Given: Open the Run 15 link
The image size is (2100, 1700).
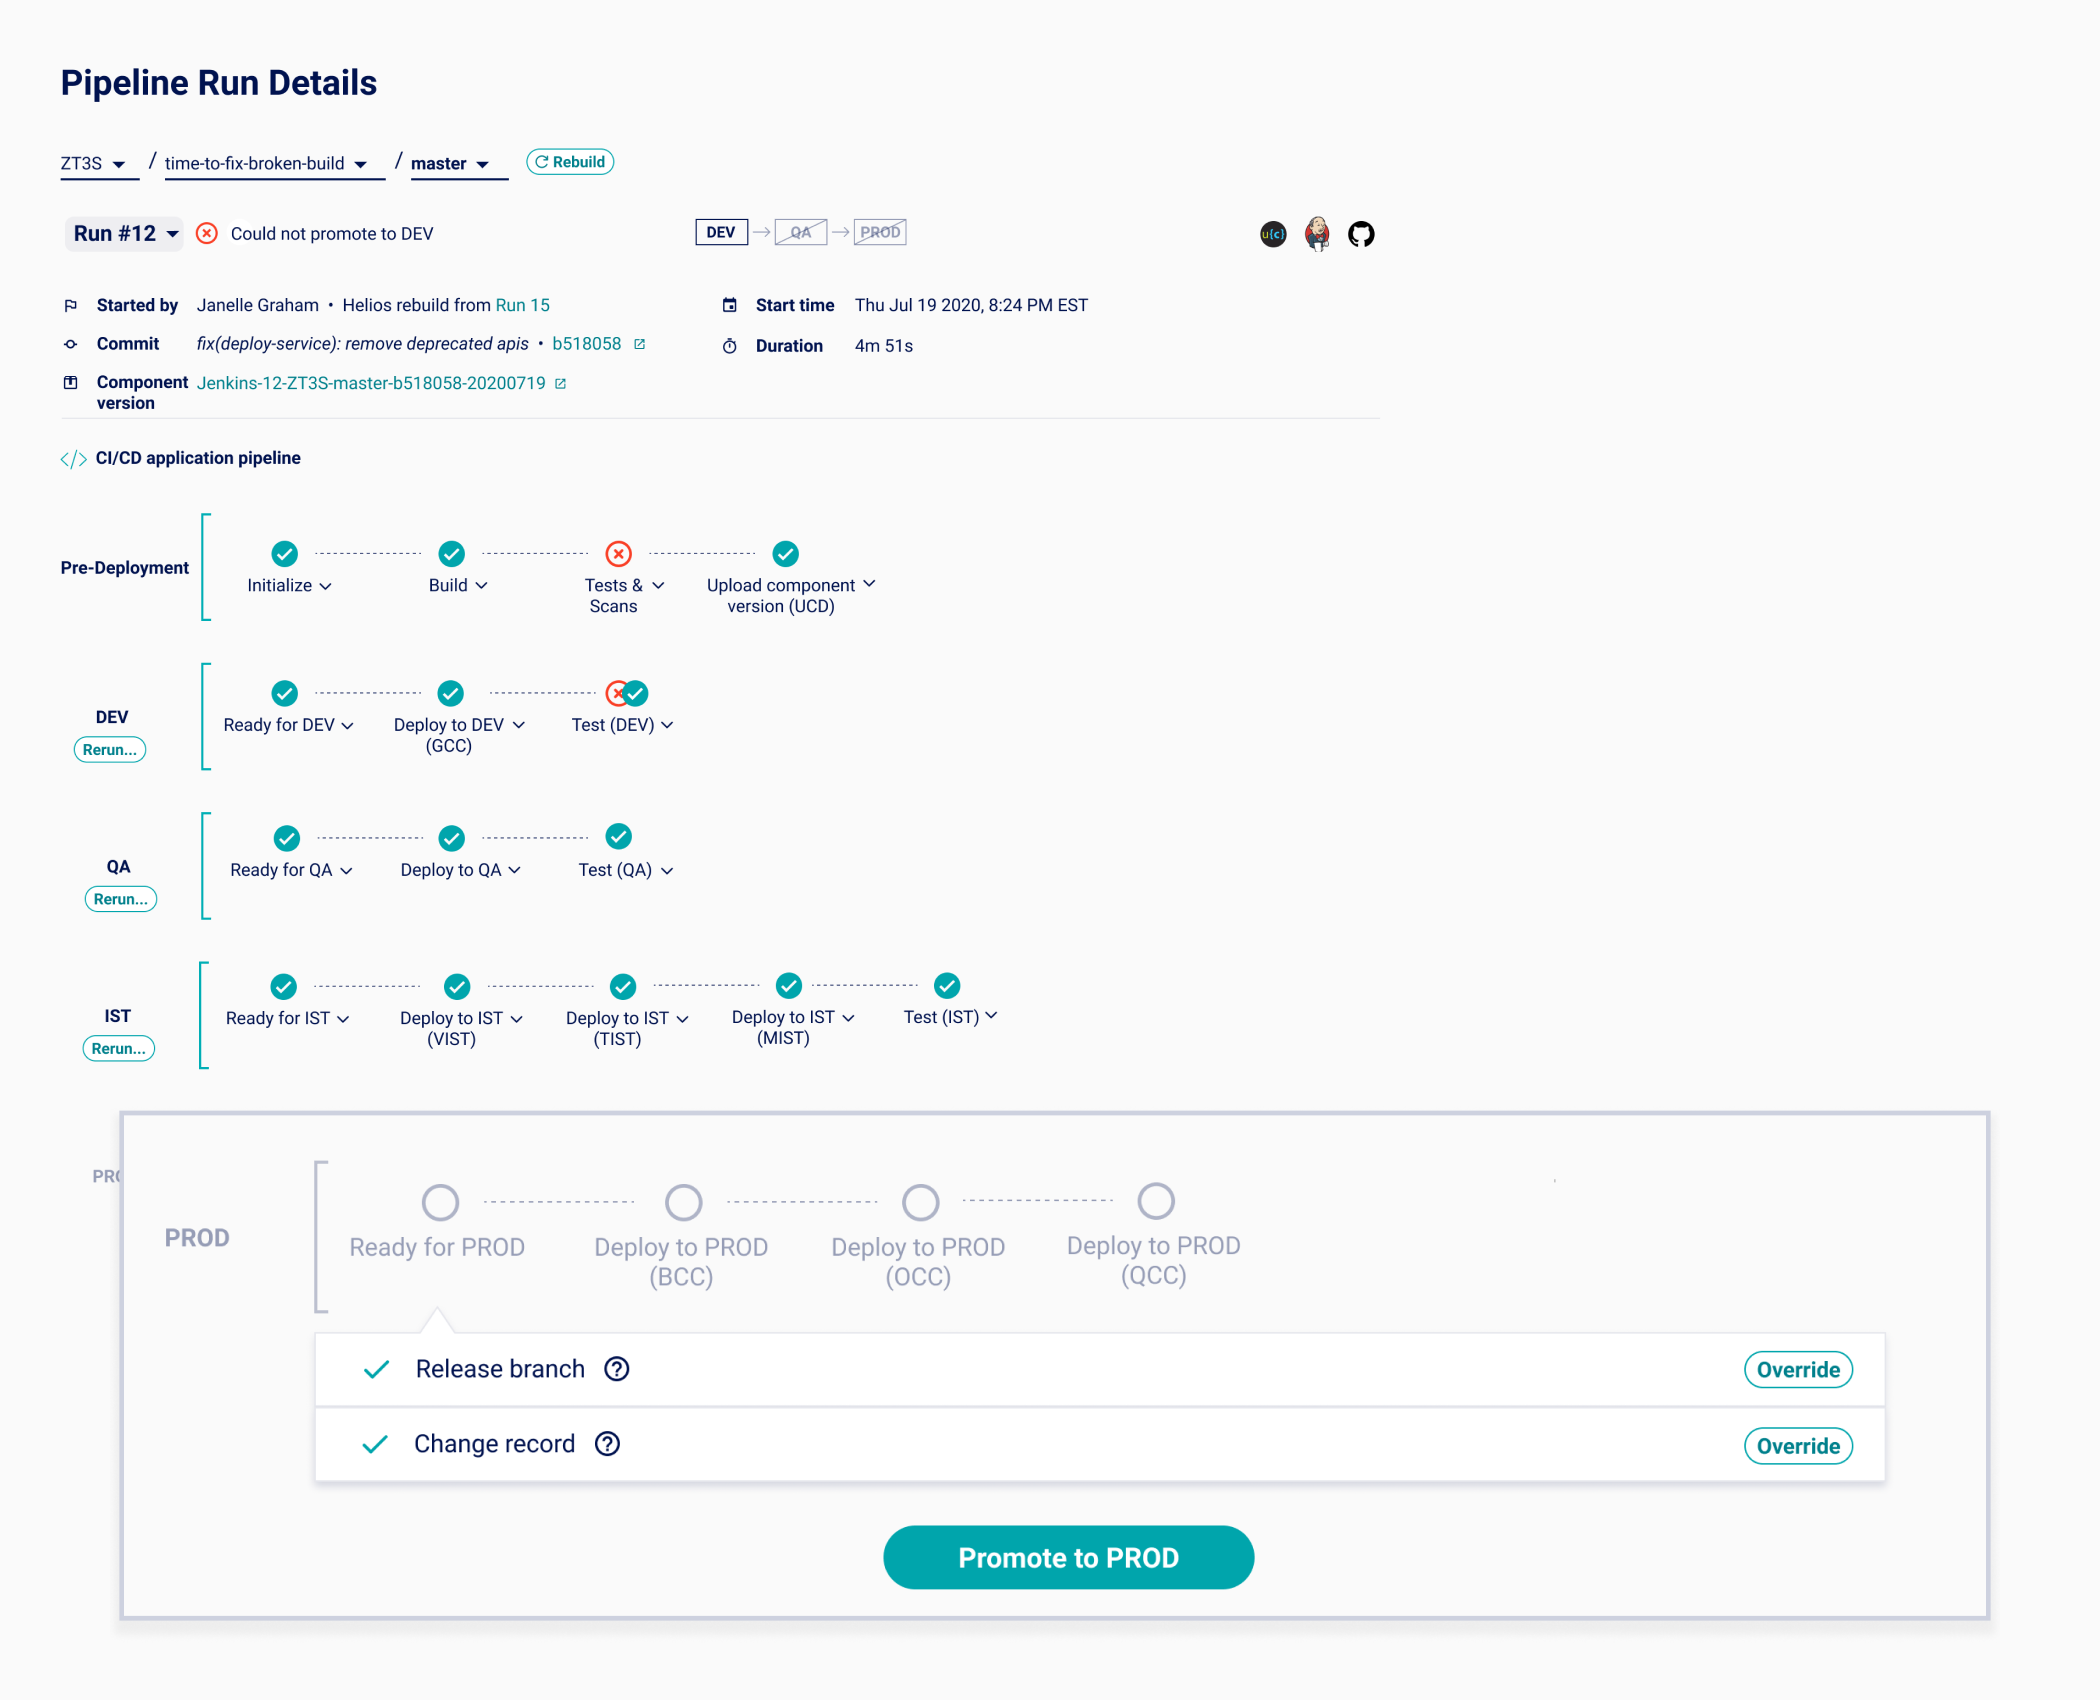Looking at the screenshot, I should 522,305.
